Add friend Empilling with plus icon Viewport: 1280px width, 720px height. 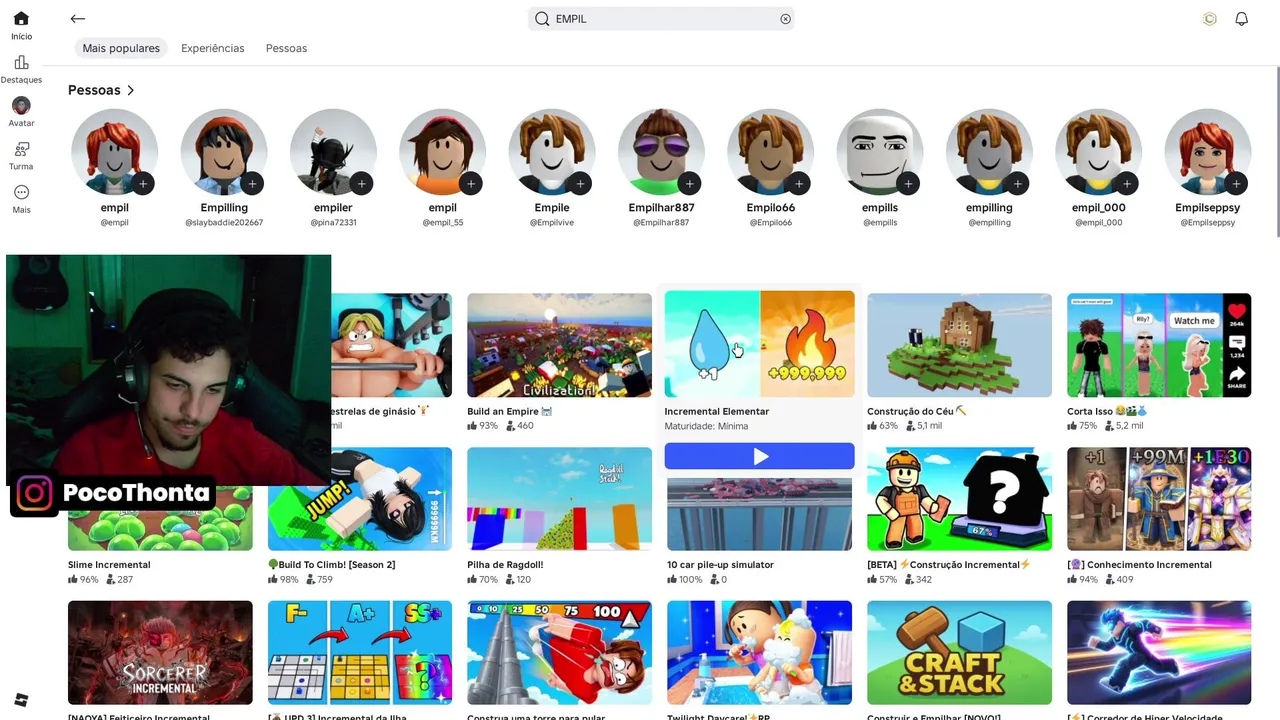click(x=252, y=183)
